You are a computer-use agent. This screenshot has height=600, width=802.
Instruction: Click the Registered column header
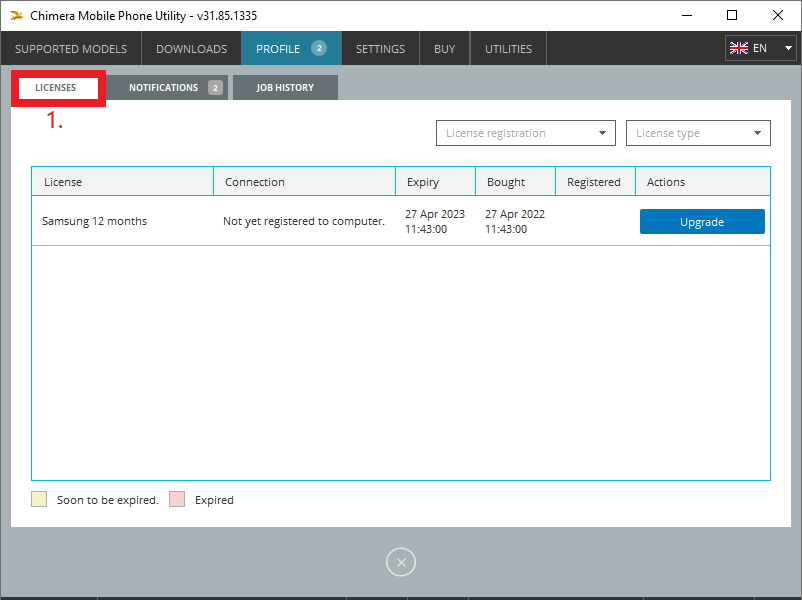[595, 182]
